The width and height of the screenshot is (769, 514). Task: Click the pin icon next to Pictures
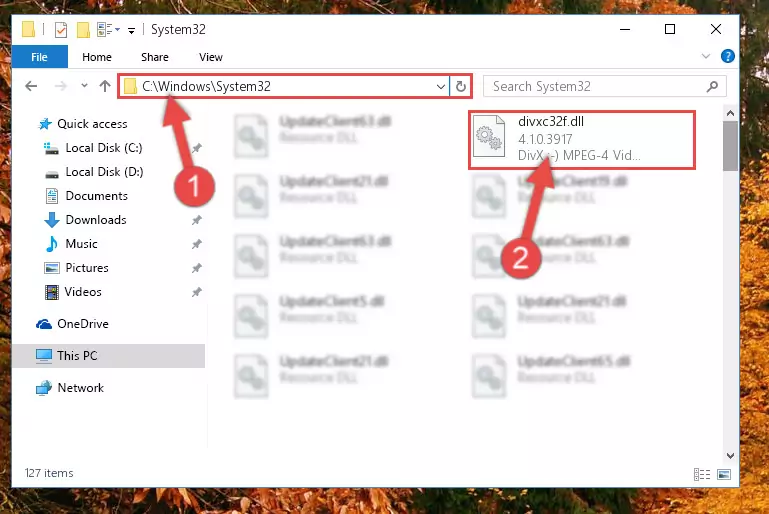(x=197, y=268)
